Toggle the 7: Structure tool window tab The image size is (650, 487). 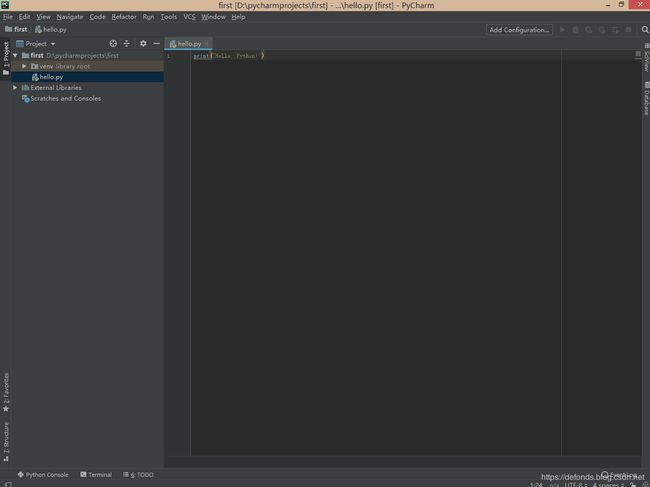tap(6, 441)
